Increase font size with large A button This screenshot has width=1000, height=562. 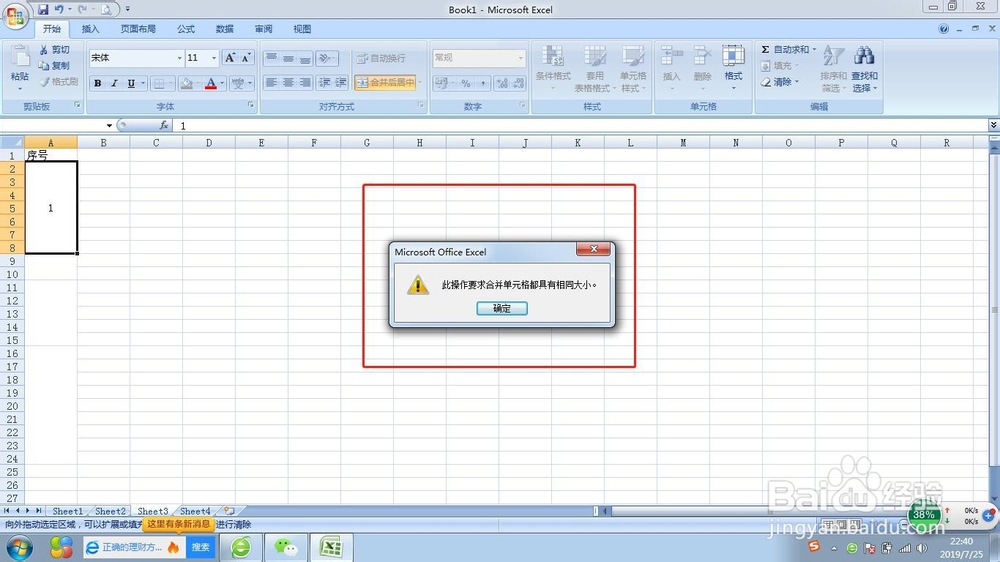[230, 57]
